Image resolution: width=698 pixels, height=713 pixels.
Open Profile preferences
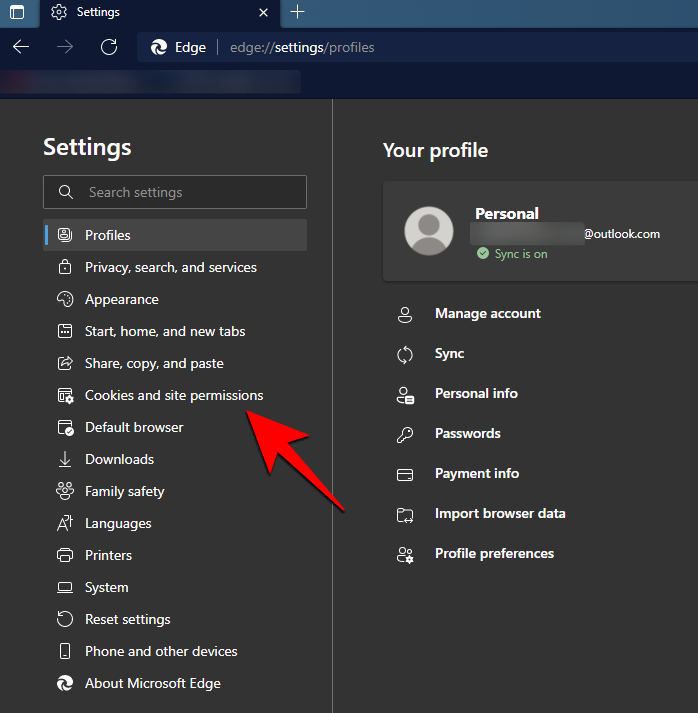[494, 553]
